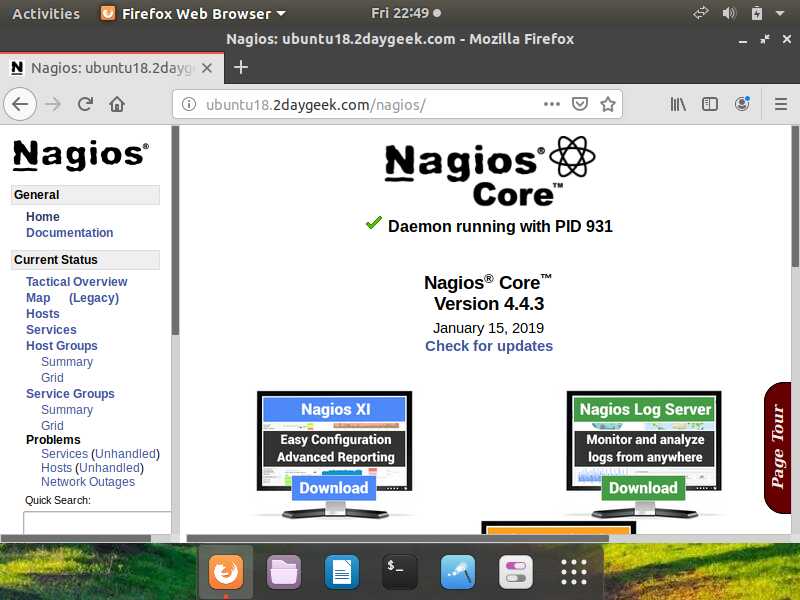Open Grid under Service Groups
Image resolution: width=800 pixels, height=600 pixels.
(53, 426)
